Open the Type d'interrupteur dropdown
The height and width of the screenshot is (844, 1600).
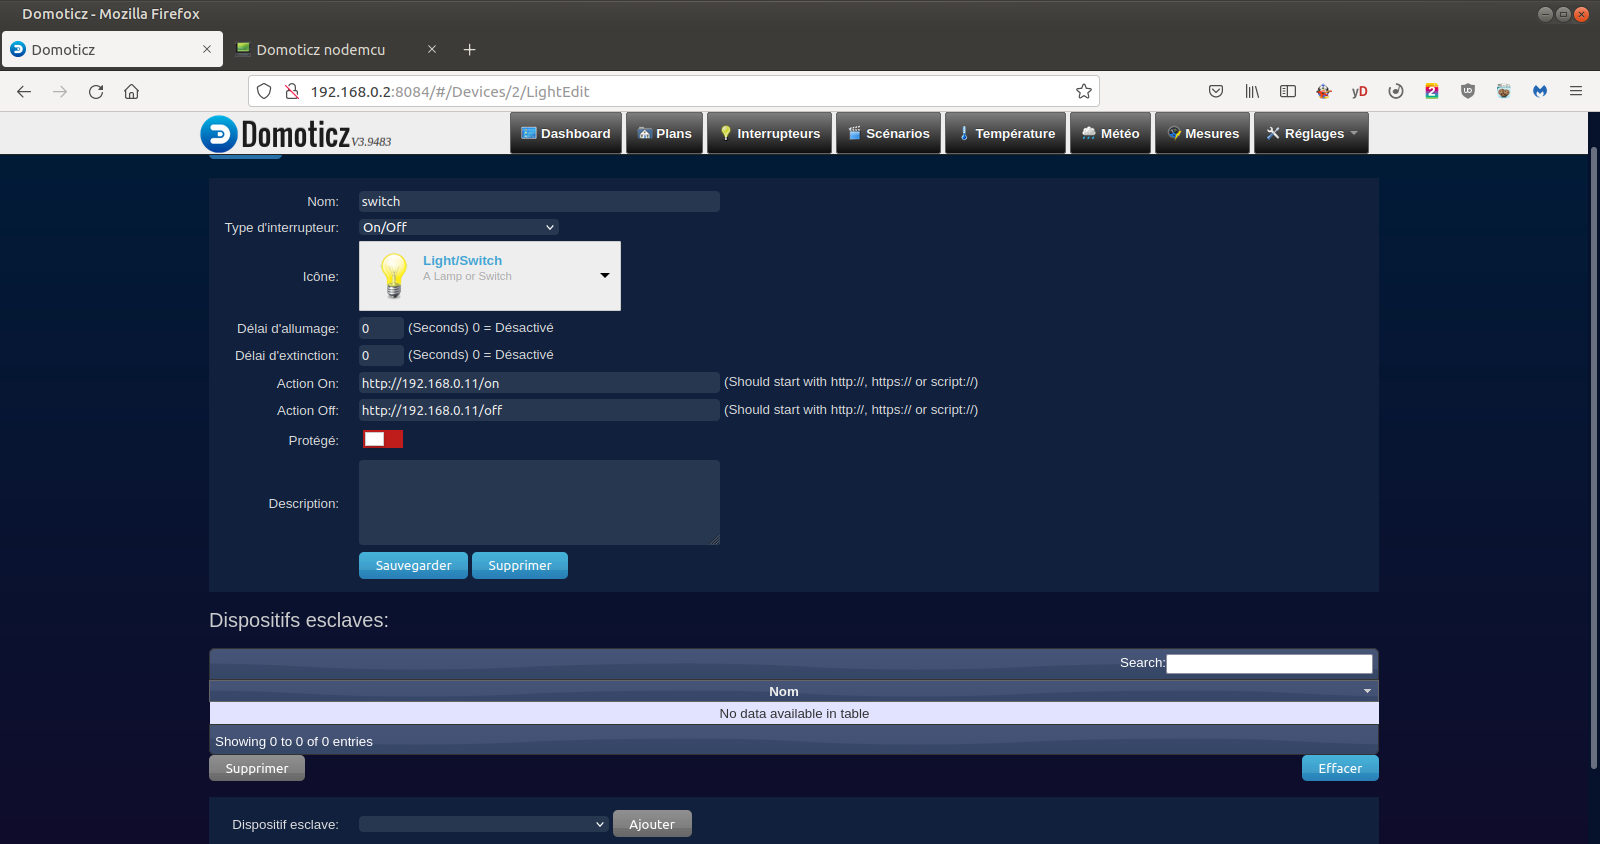coord(458,227)
